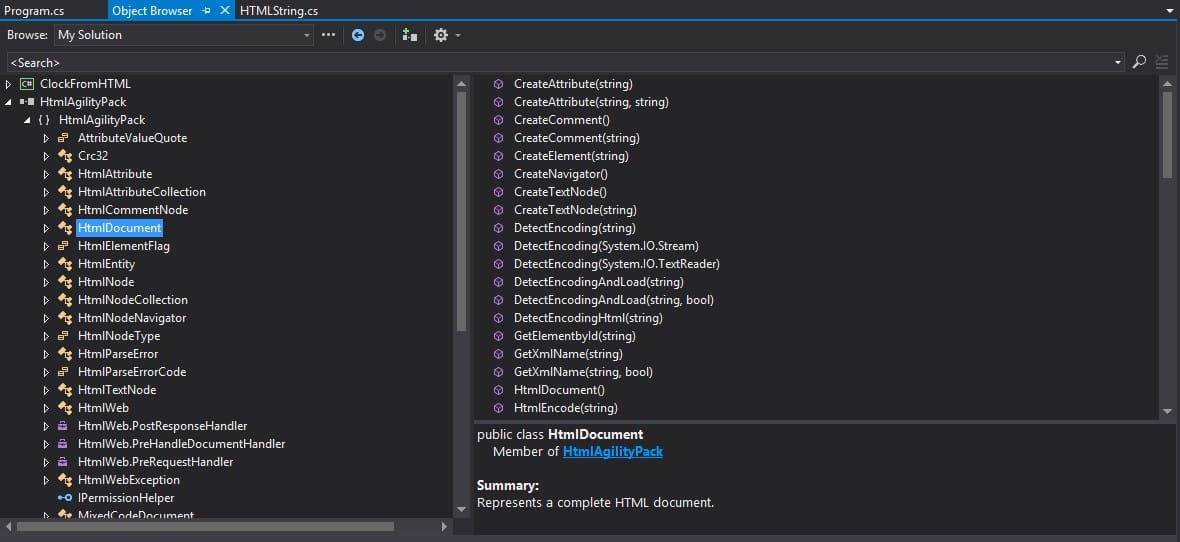The height and width of the screenshot is (542, 1180).
Task: Click the members pane vertical scrollbar
Action: [x=1167, y=136]
